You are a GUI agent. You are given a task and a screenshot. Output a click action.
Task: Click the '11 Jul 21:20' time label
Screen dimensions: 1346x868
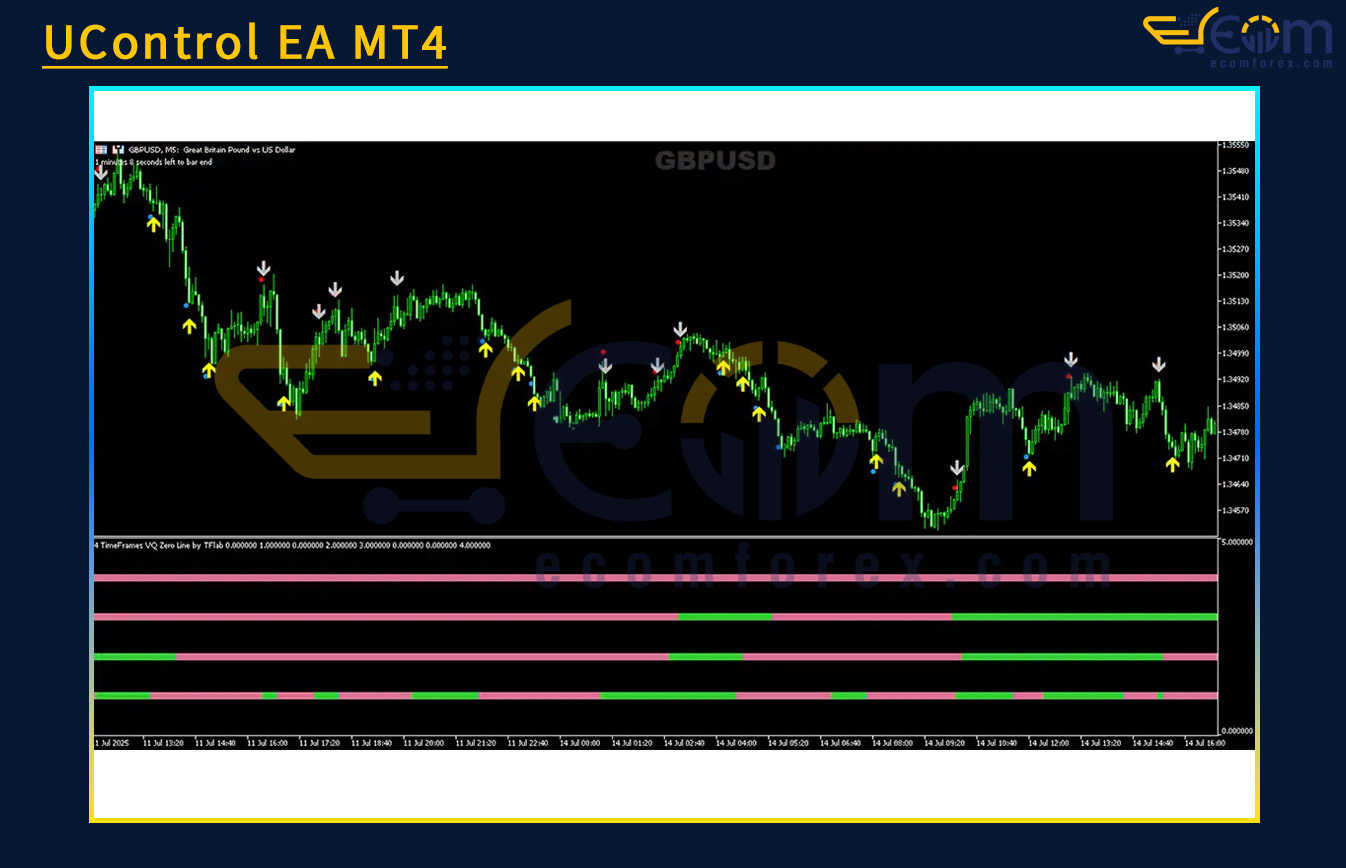pyautogui.click(x=475, y=743)
